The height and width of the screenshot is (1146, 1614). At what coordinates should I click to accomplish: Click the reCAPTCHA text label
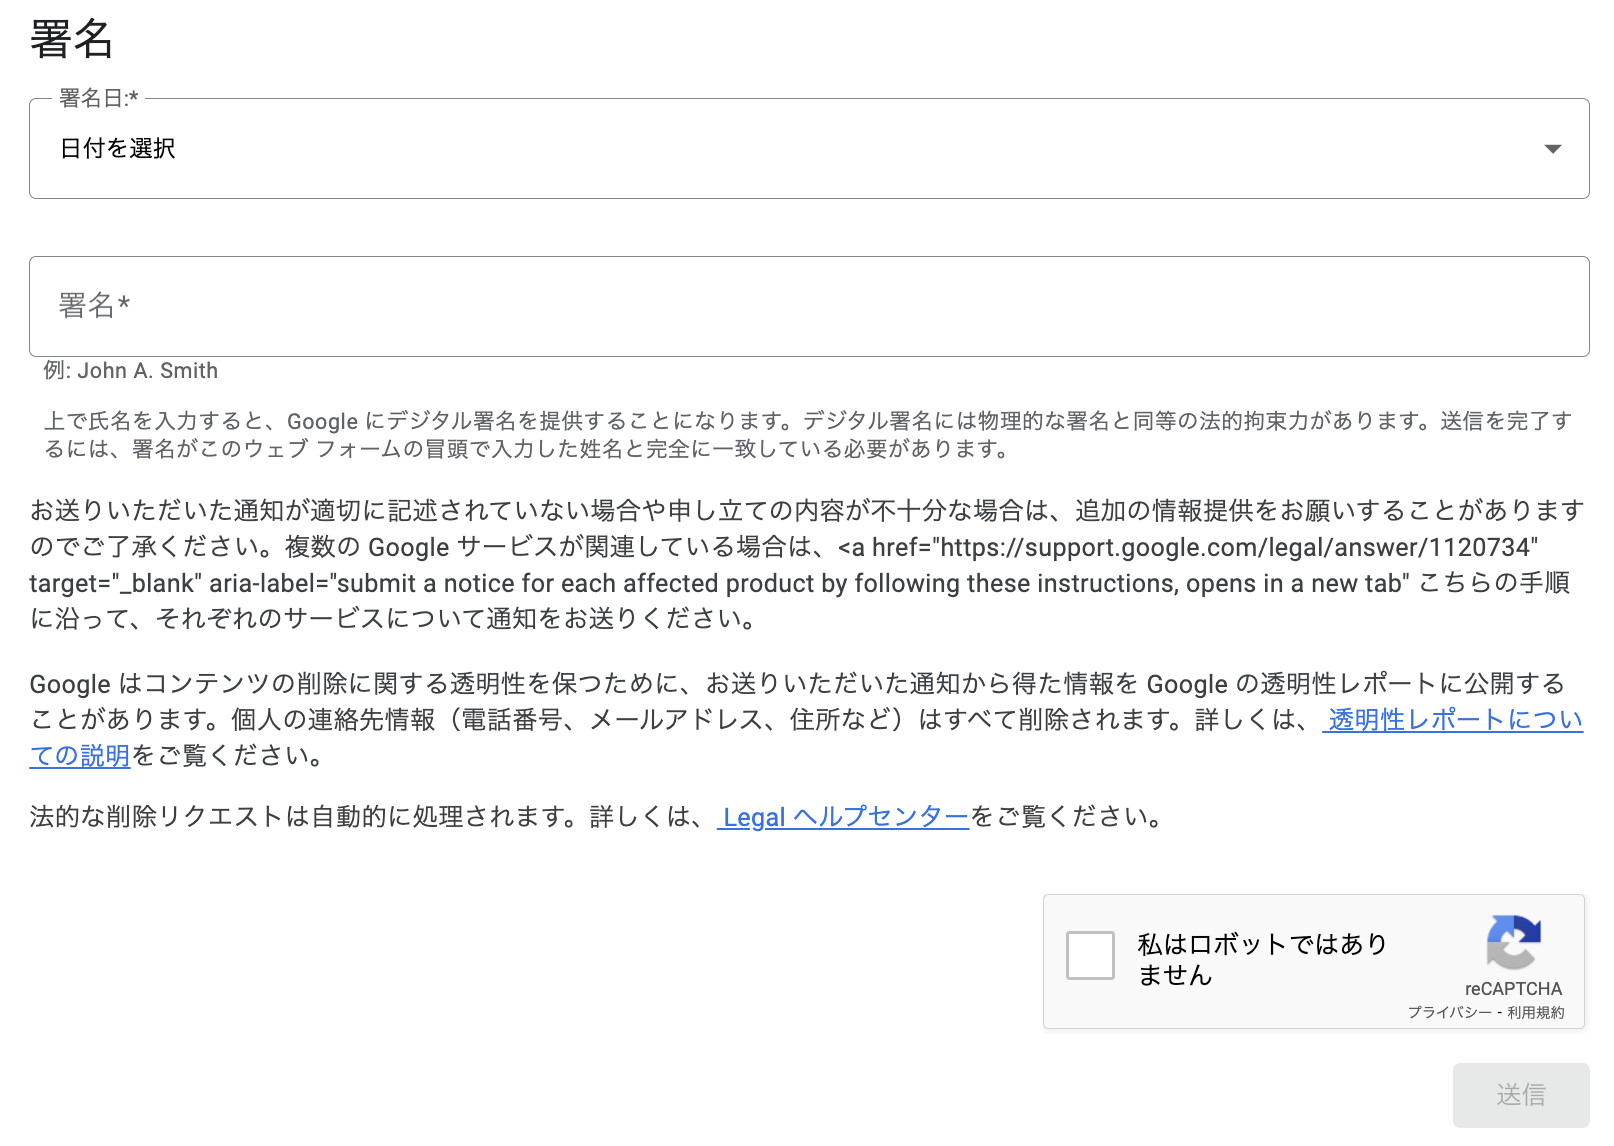coord(1513,988)
